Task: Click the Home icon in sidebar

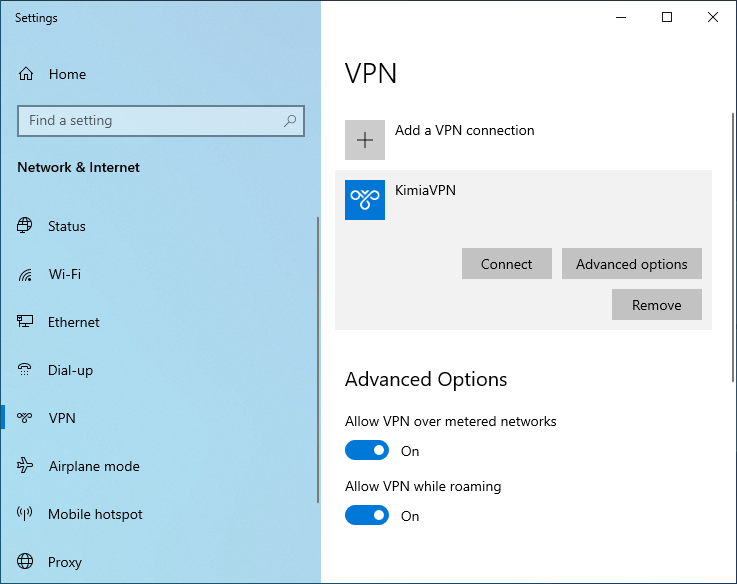Action: coord(26,74)
